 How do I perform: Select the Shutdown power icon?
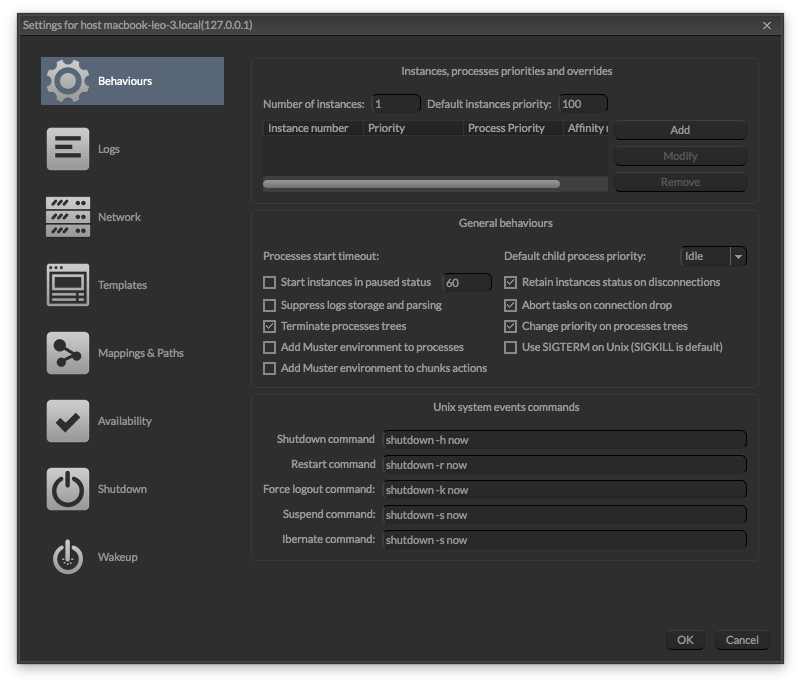click(67, 489)
